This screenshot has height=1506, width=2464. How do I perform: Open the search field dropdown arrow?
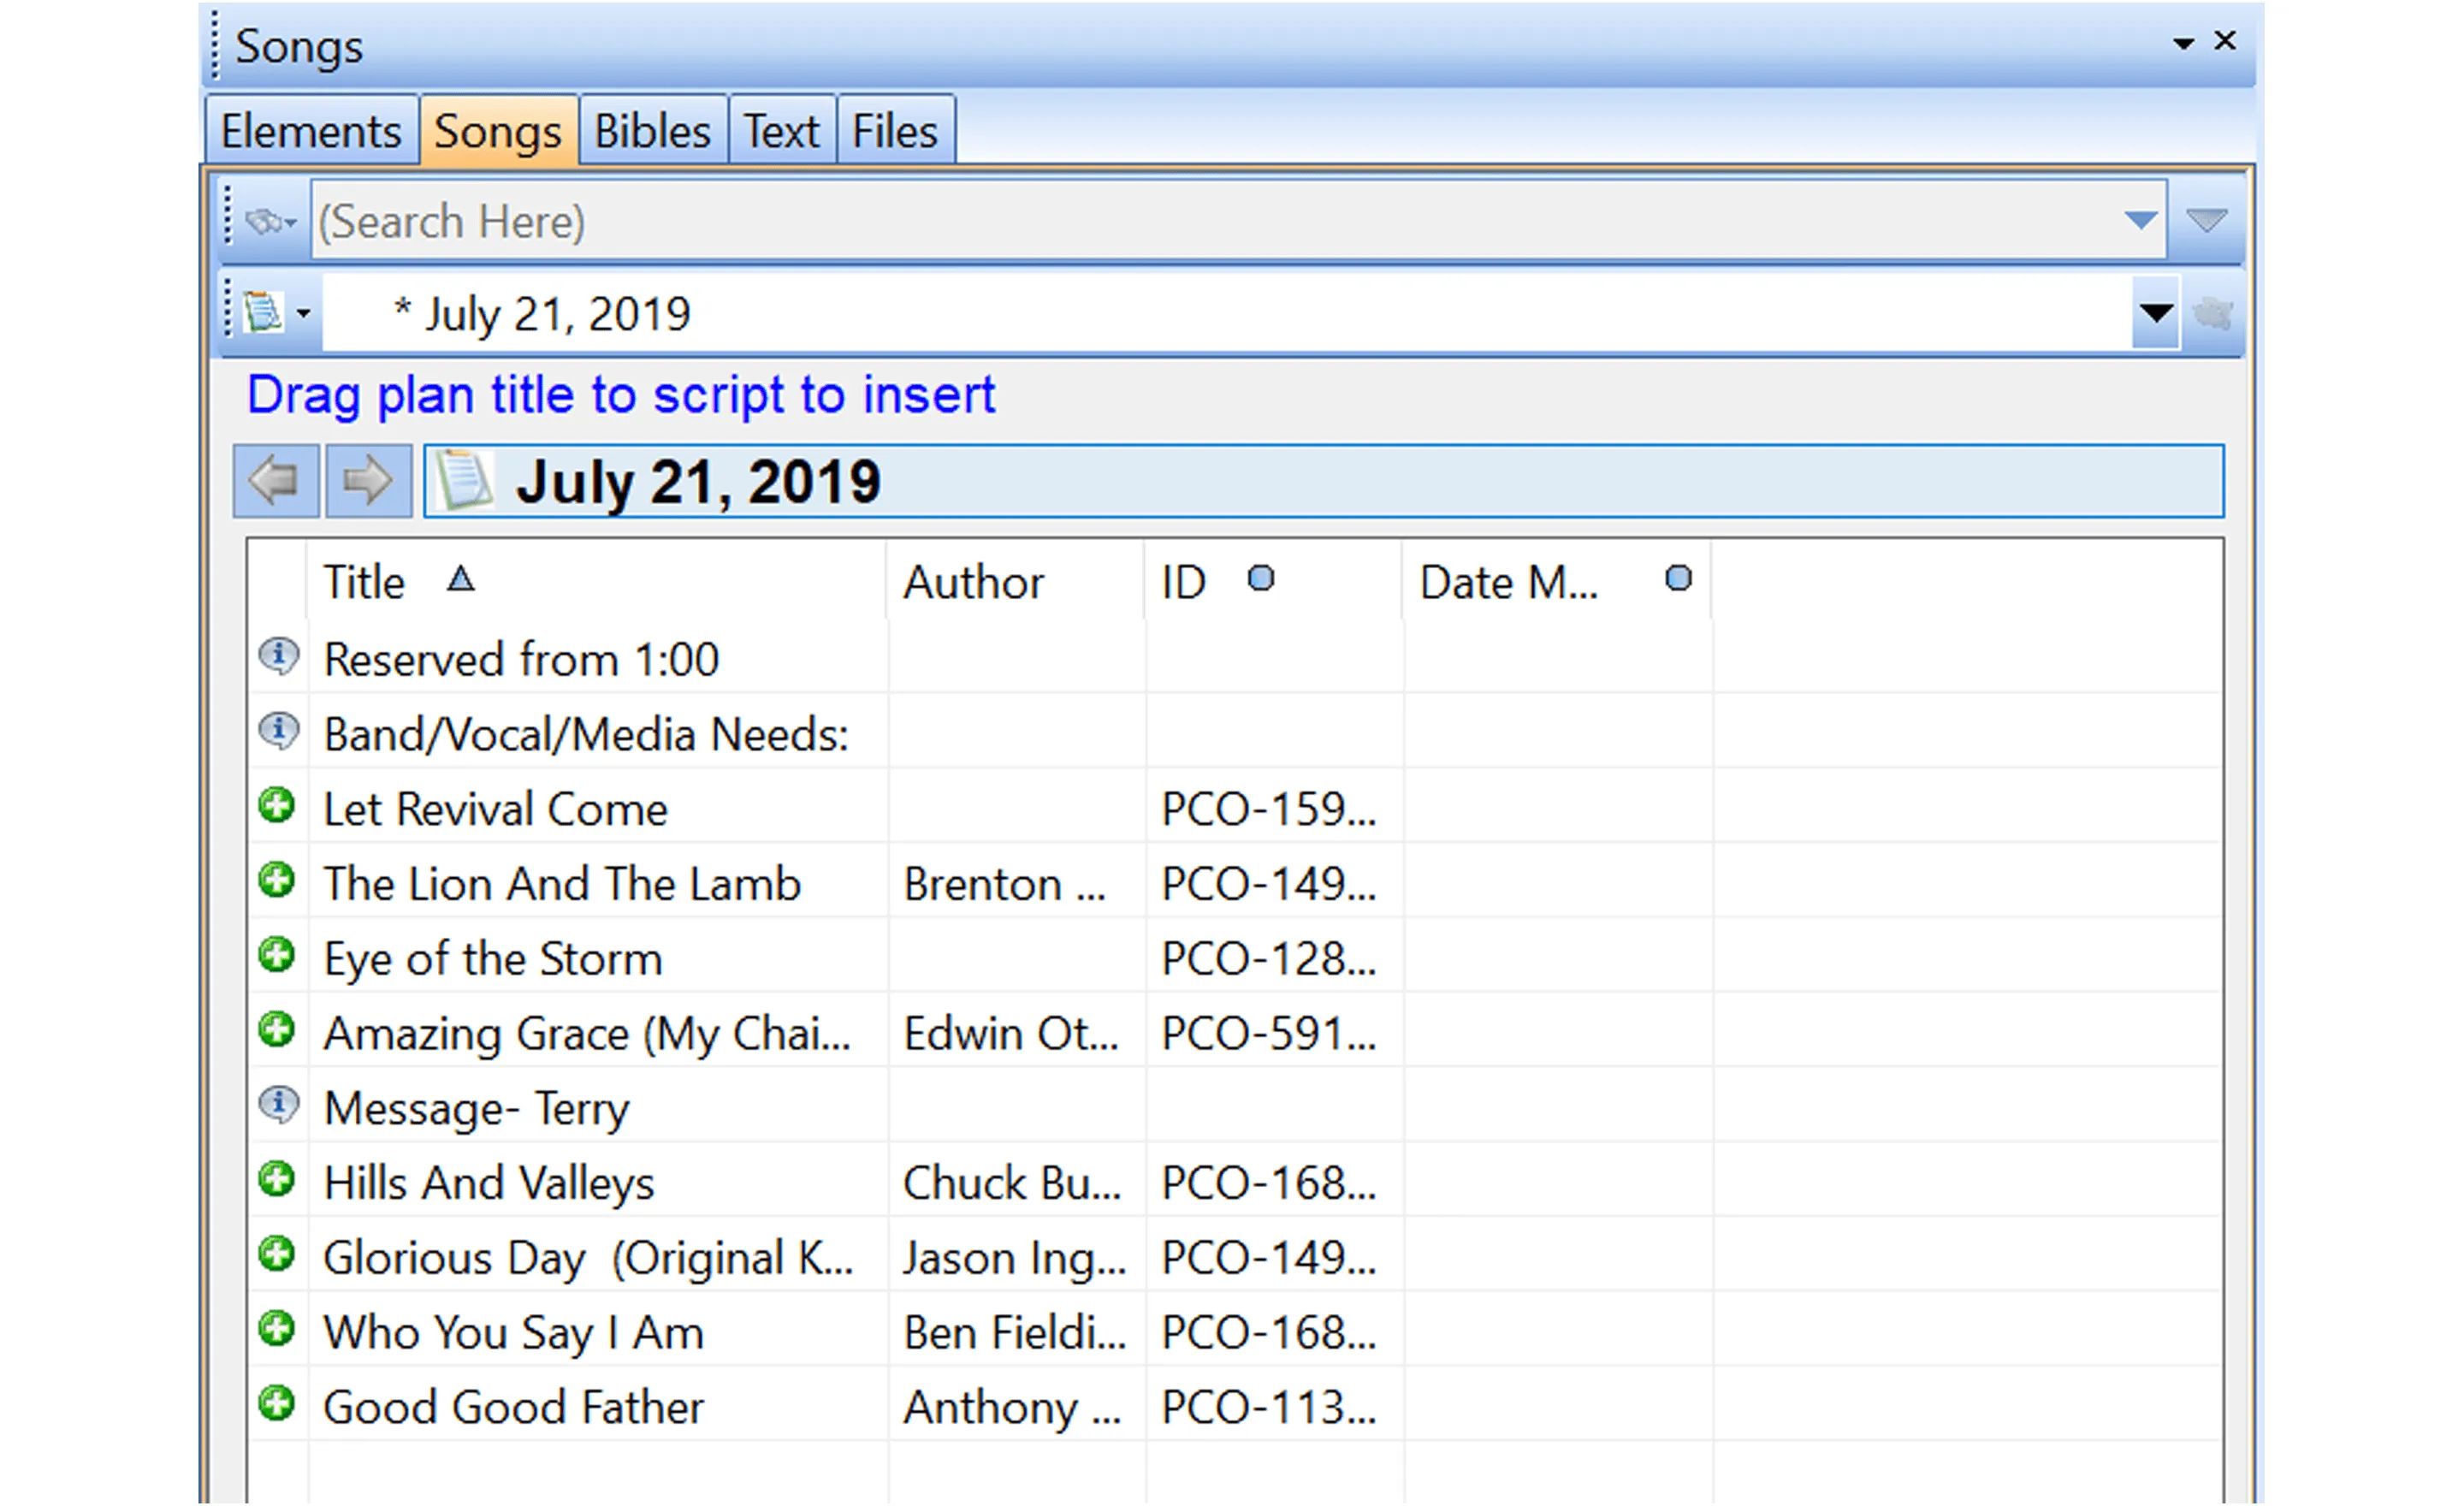pos(2135,220)
